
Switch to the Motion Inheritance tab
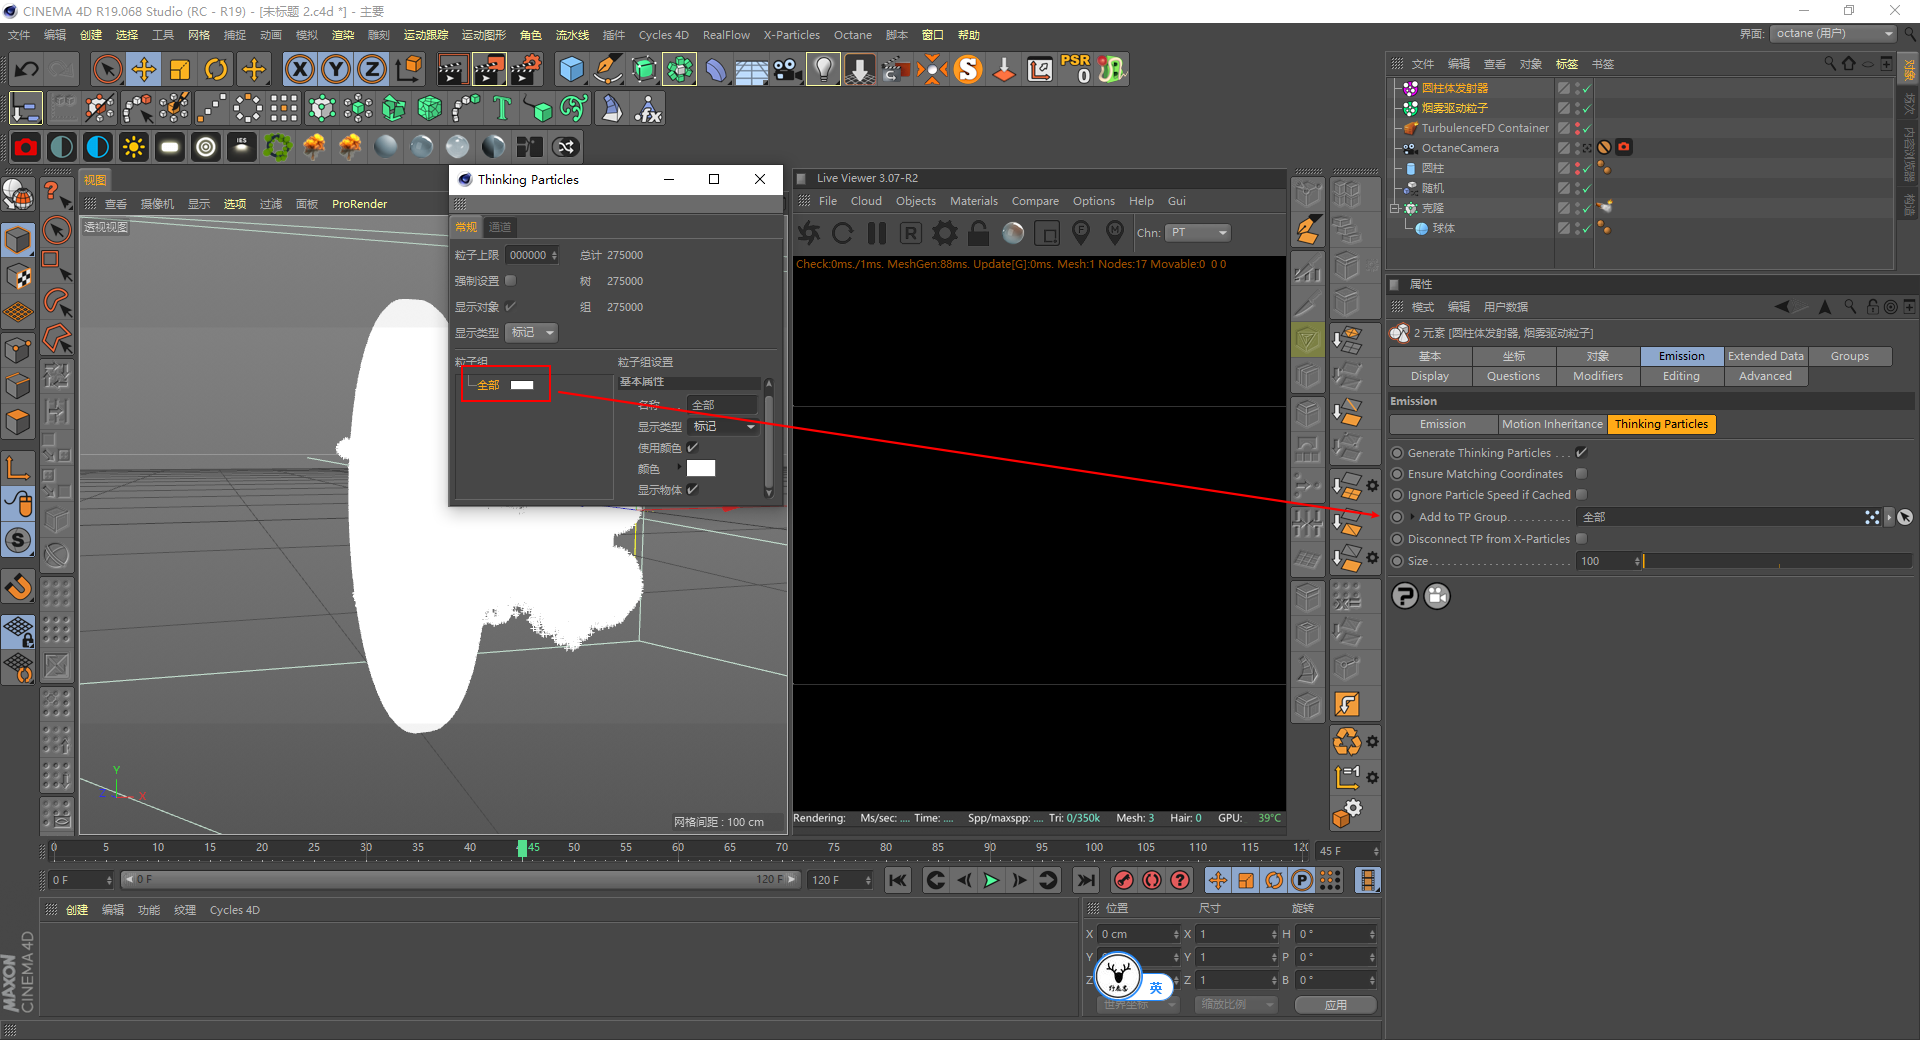[1551, 424]
